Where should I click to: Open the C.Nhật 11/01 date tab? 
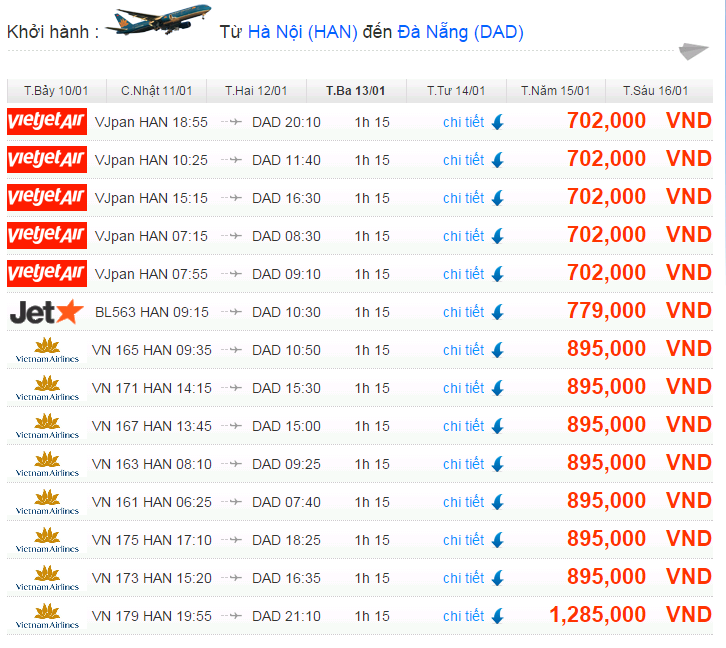click(x=156, y=91)
